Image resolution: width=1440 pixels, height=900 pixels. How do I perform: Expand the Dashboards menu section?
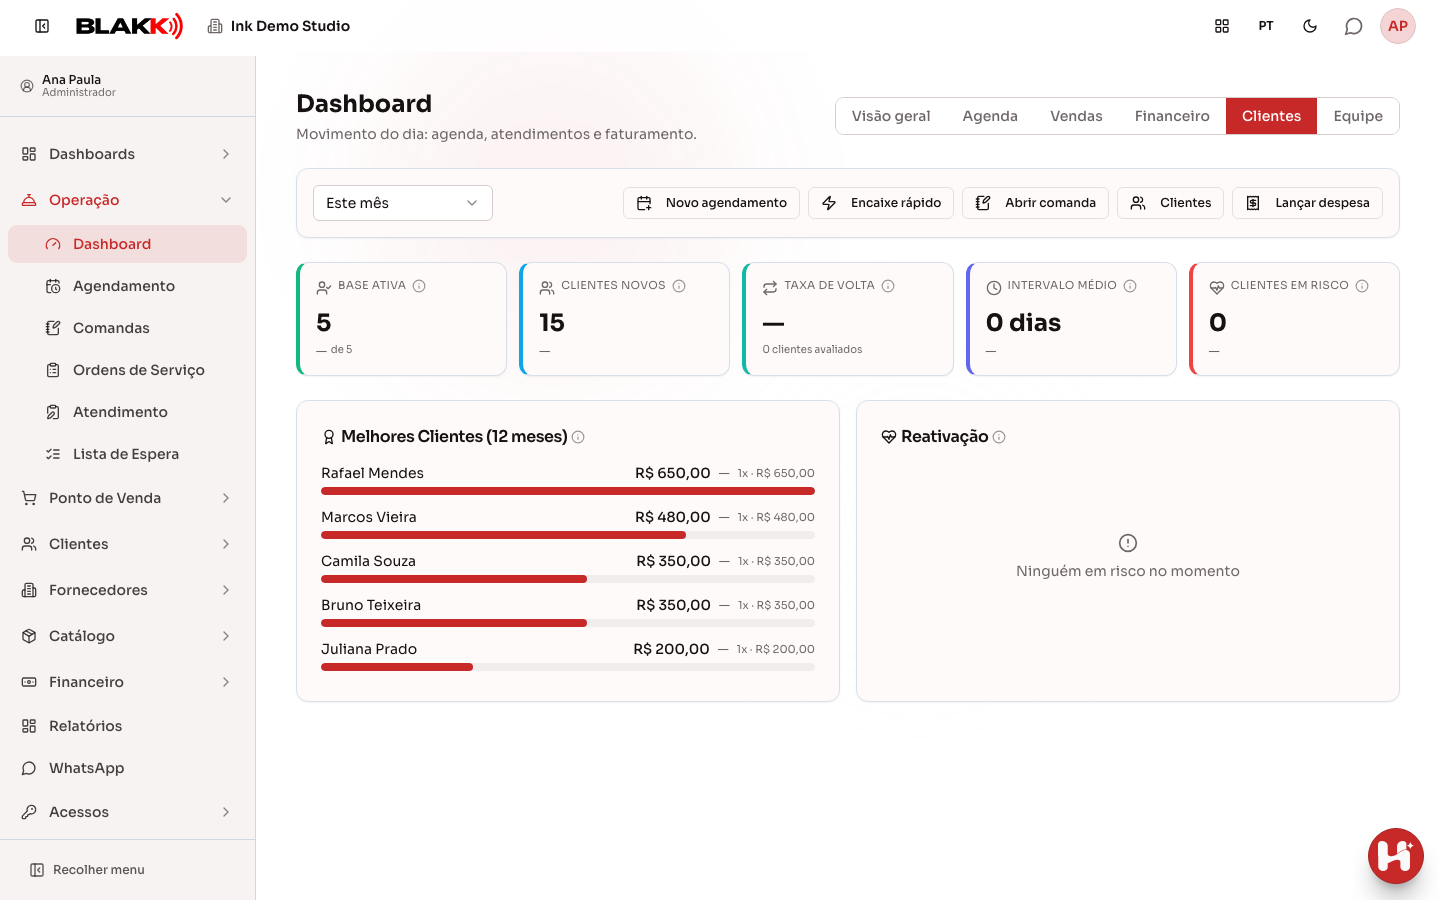click(127, 154)
